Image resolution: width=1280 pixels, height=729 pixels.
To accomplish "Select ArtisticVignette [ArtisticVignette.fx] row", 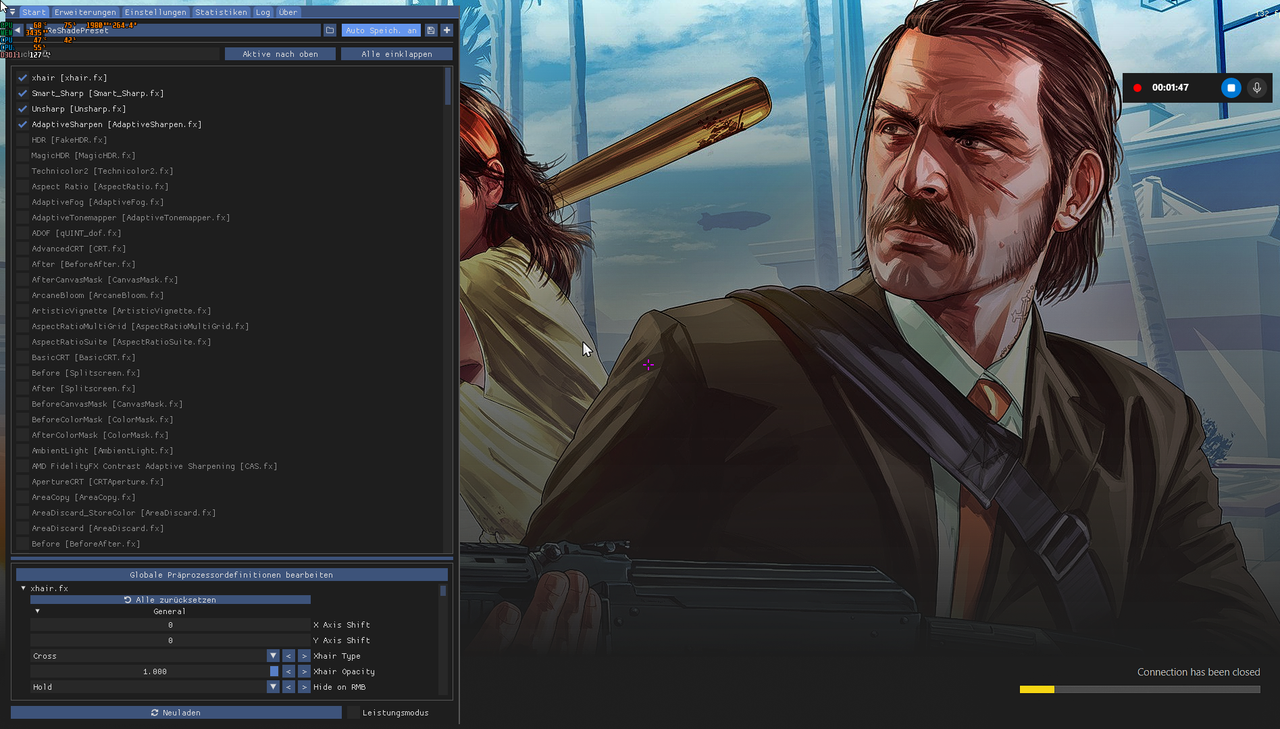I will [x=121, y=311].
